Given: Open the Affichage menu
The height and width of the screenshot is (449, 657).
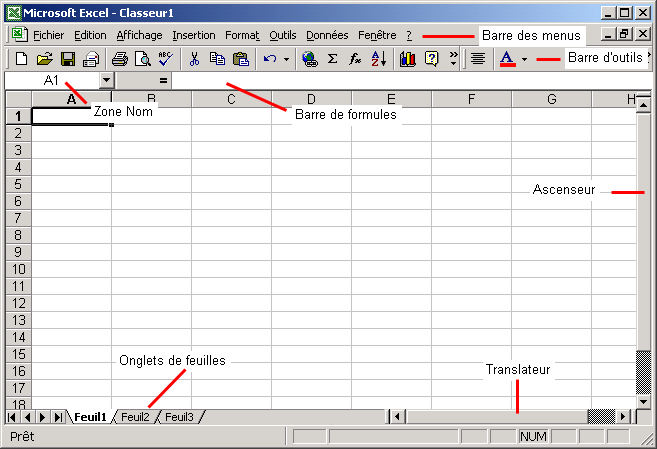Looking at the screenshot, I should click(140, 35).
